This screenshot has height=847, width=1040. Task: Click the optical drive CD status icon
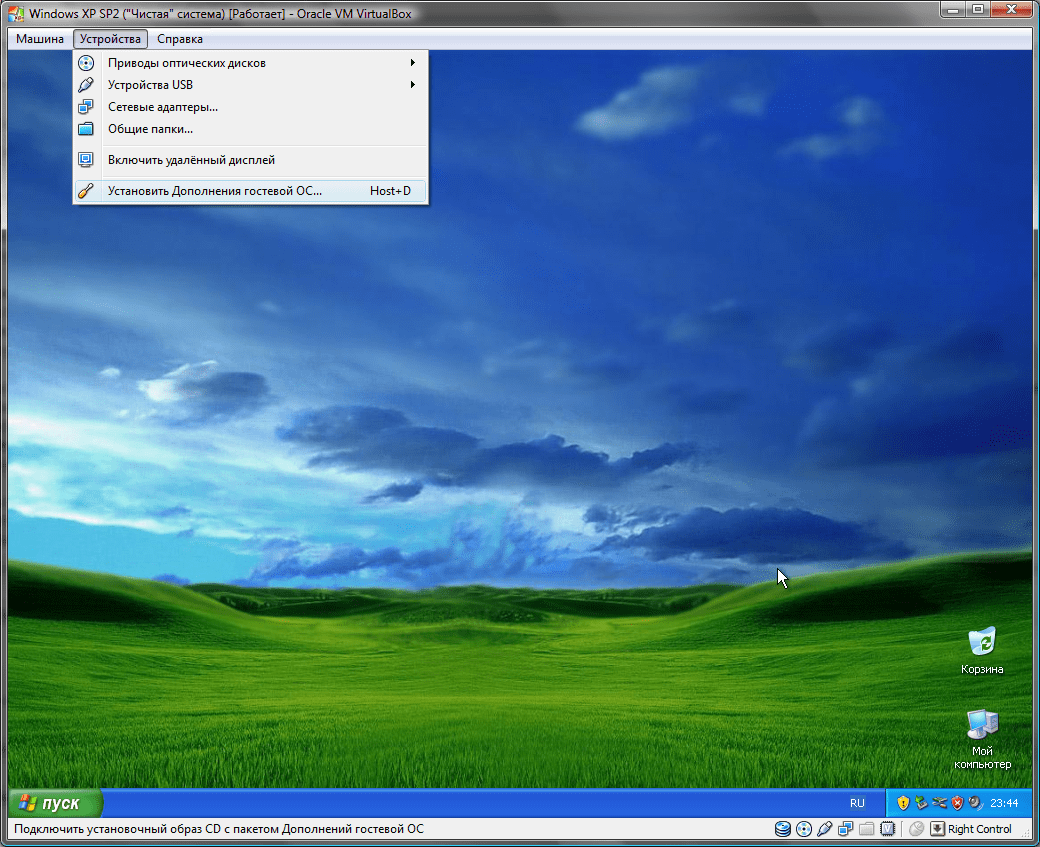click(x=804, y=829)
